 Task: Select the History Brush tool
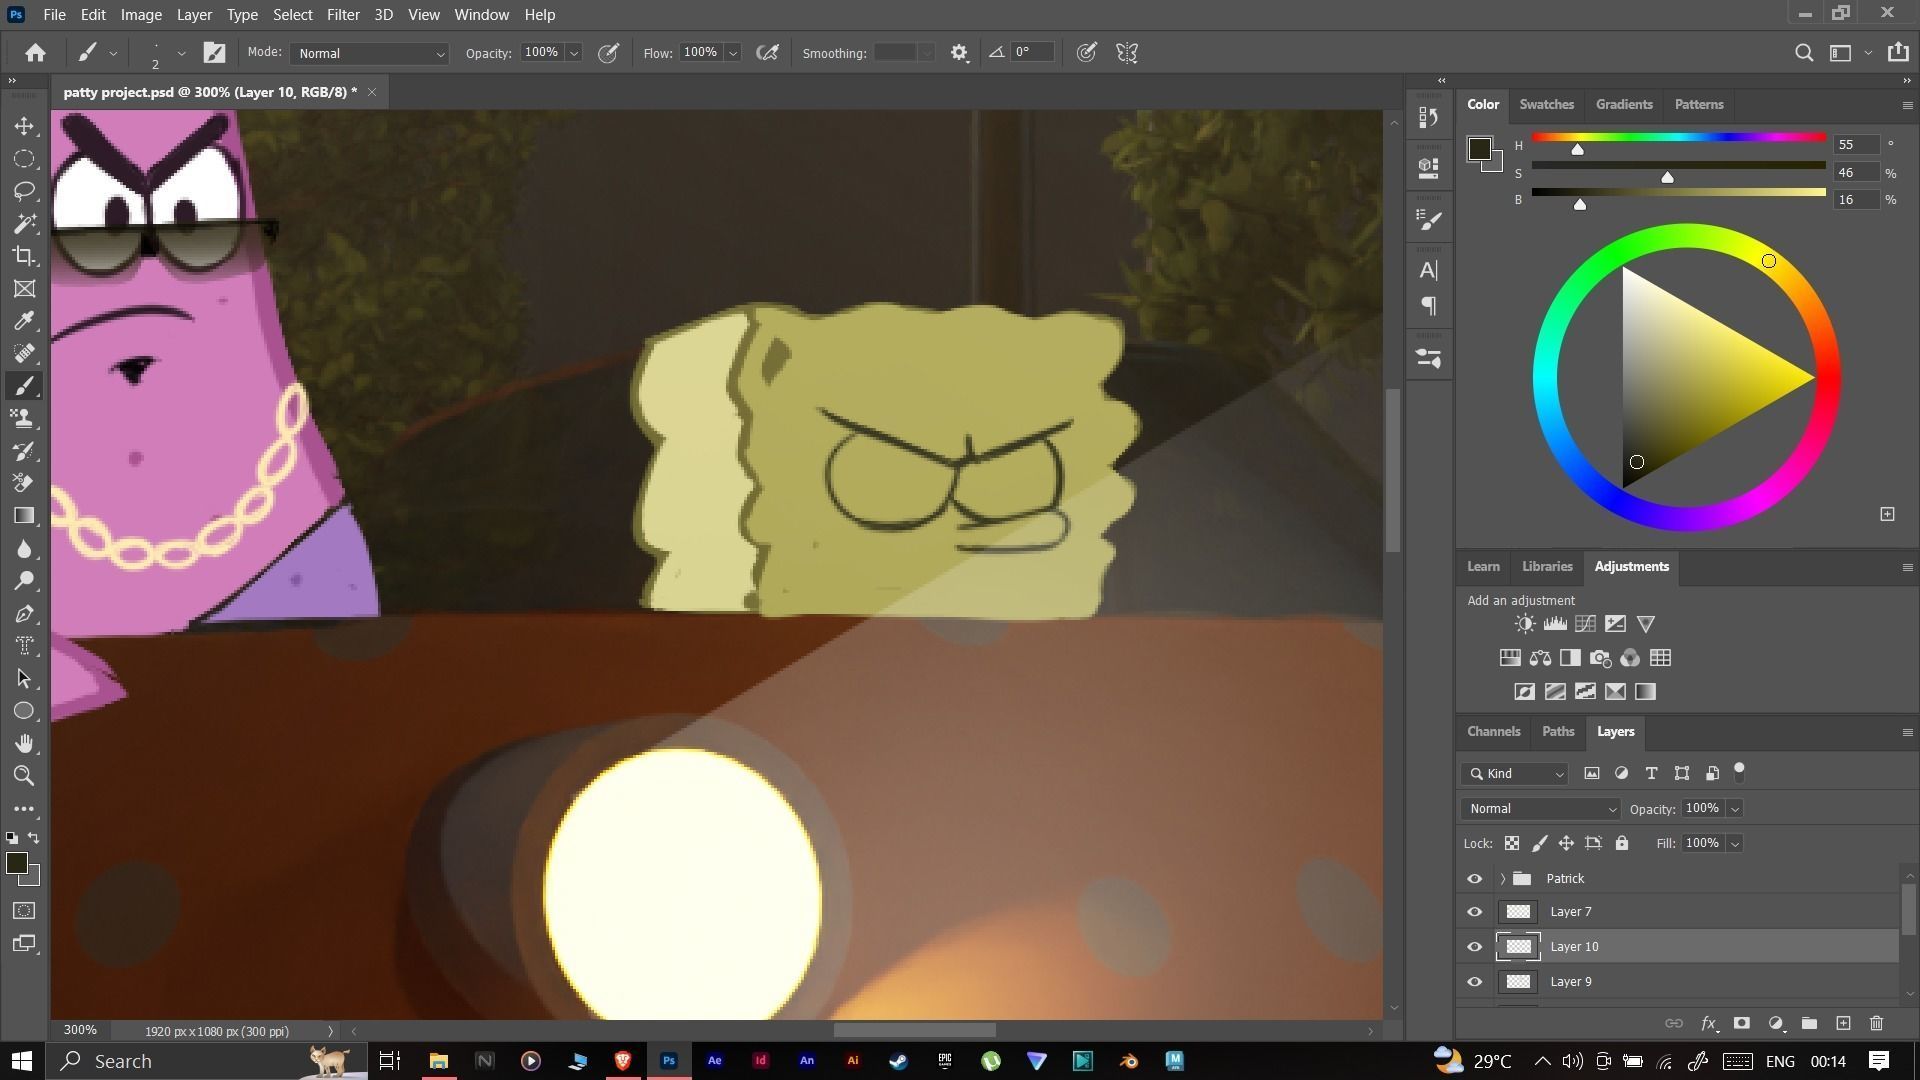point(25,451)
